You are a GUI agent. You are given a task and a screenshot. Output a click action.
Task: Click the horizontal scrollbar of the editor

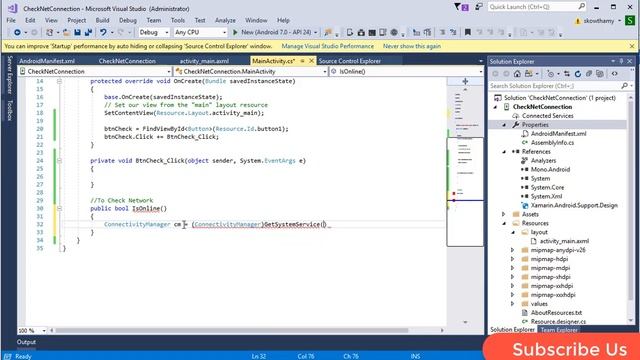232,330
